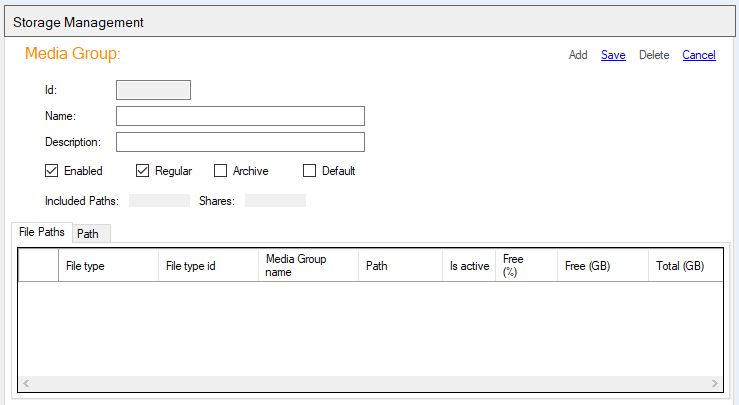Sort by File type column header

click(x=108, y=266)
